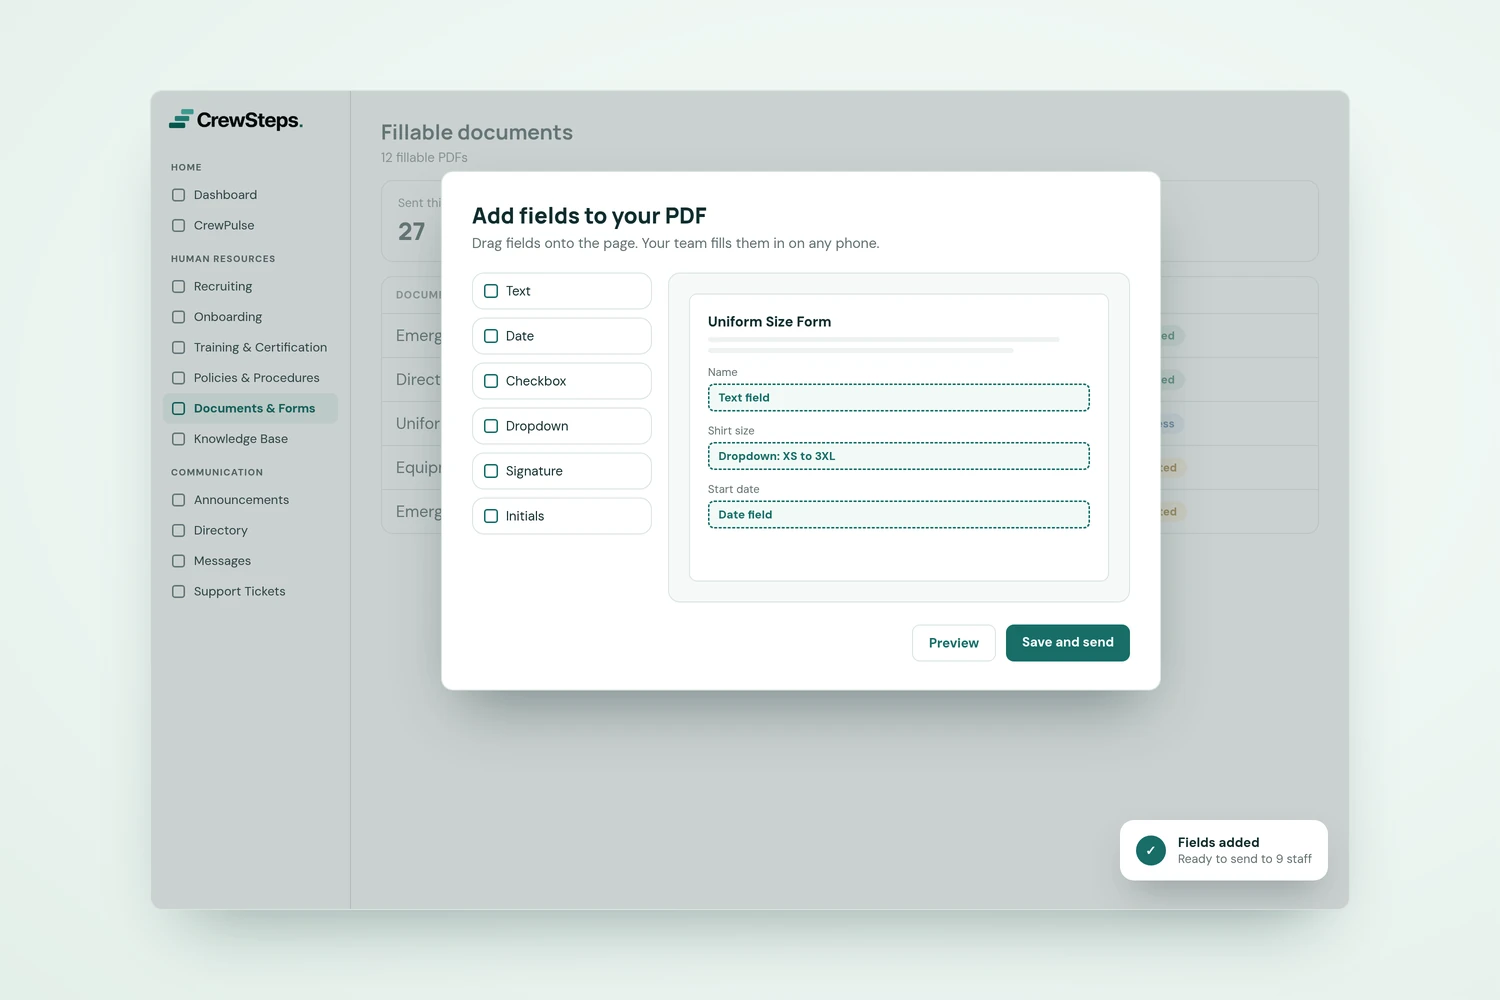
Task: Click the Checkbox field type icon
Action: [x=491, y=381]
